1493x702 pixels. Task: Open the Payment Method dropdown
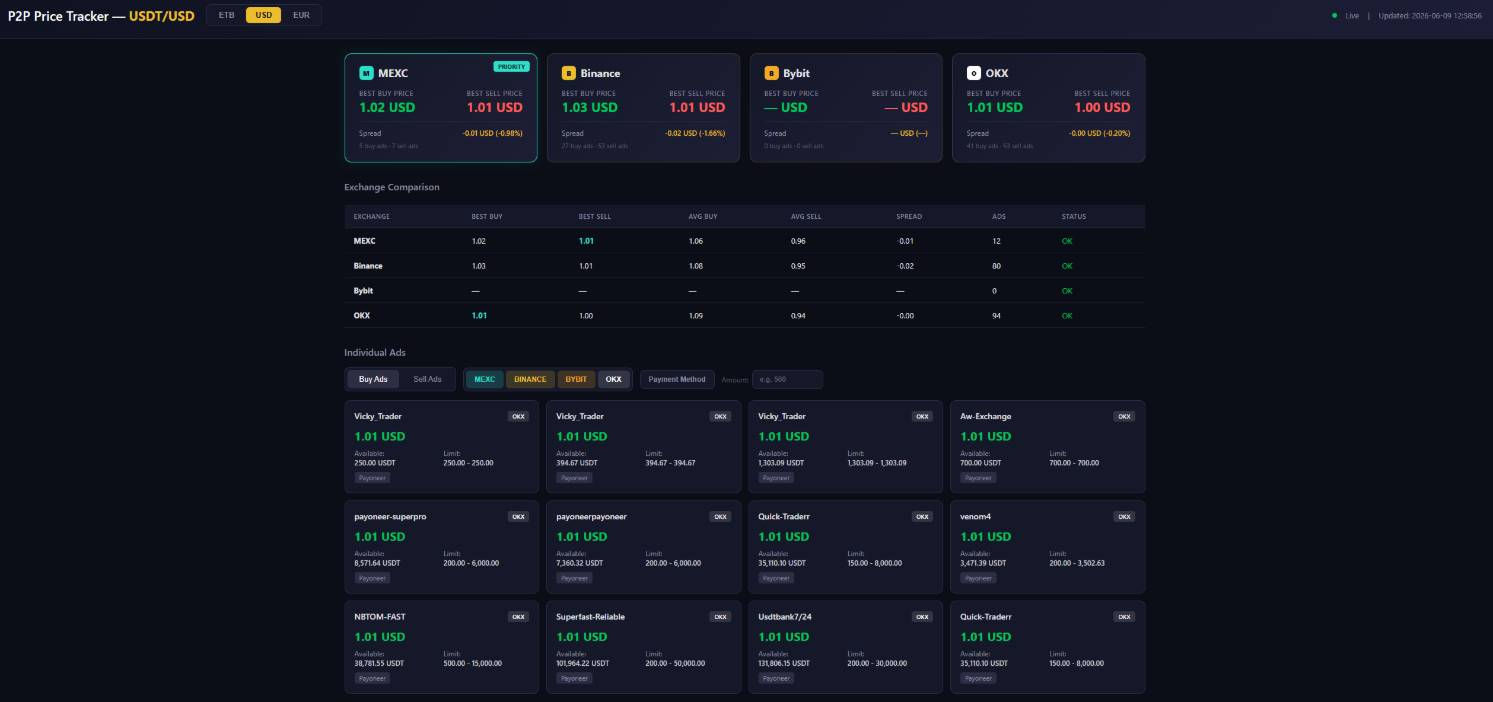677,379
